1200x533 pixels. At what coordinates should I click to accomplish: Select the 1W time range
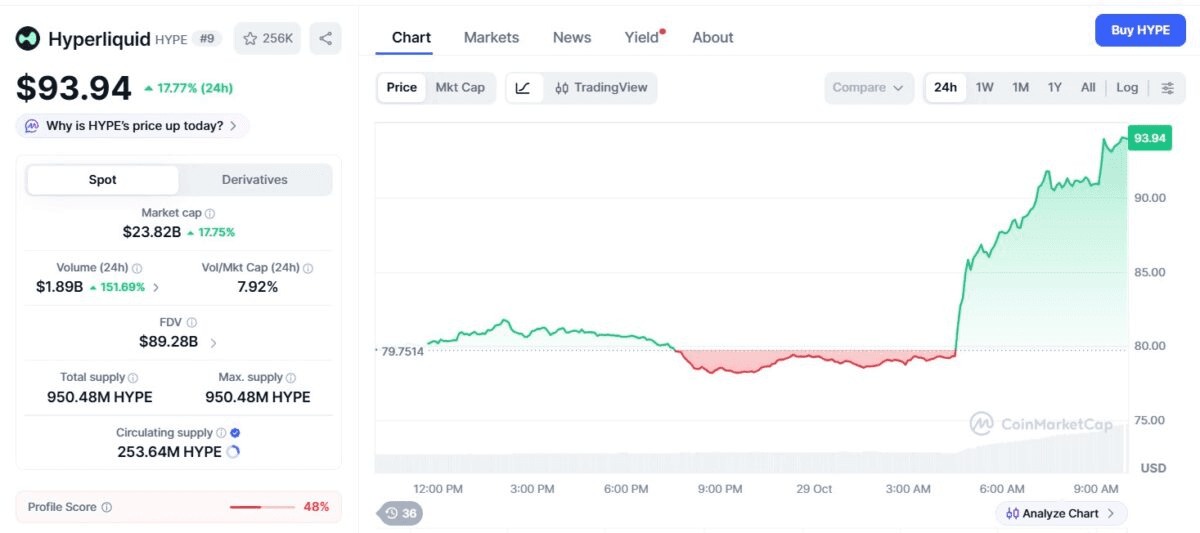pyautogui.click(x=985, y=88)
